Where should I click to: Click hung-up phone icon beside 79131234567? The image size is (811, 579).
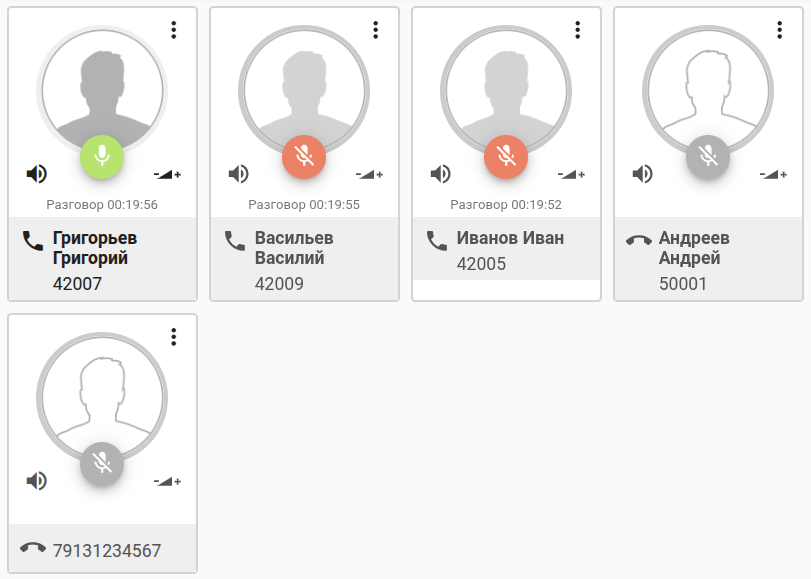pyautogui.click(x=33, y=548)
